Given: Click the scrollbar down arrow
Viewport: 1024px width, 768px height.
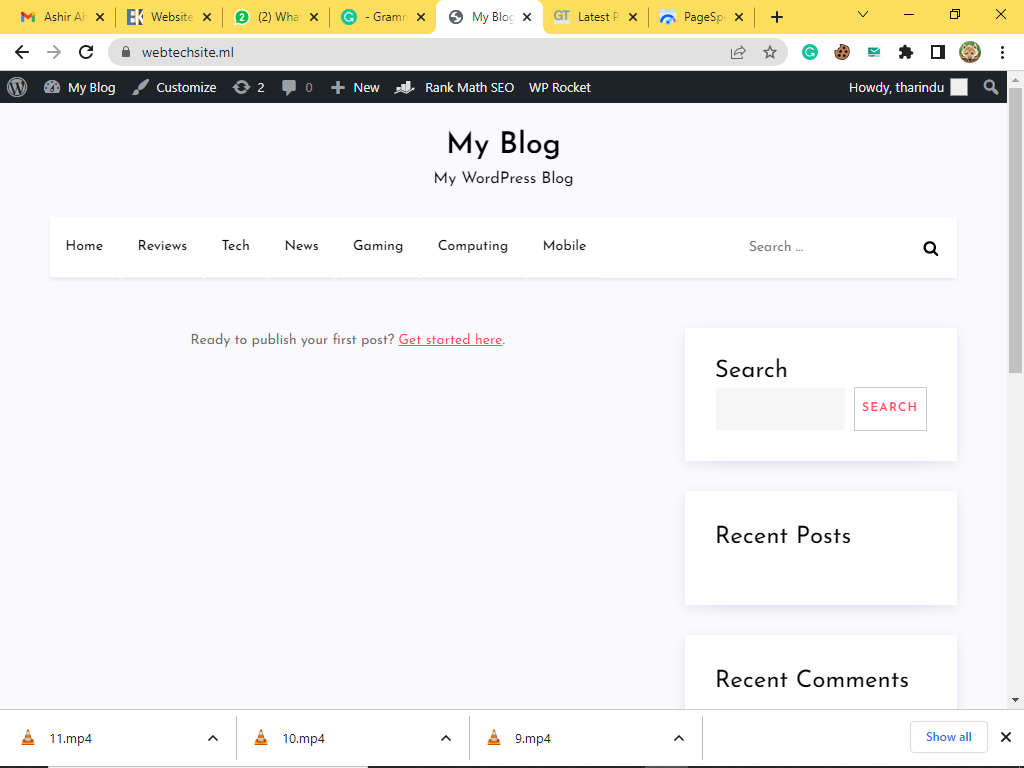Looking at the screenshot, I should (1015, 700).
